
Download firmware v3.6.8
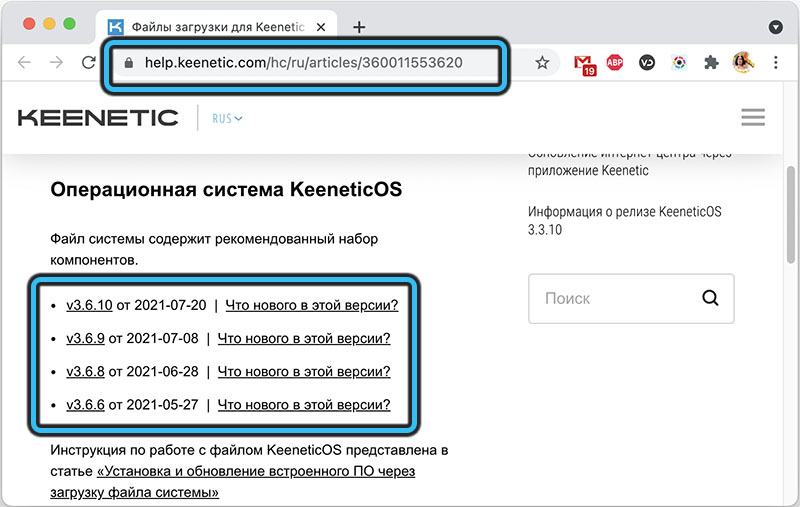(x=85, y=371)
